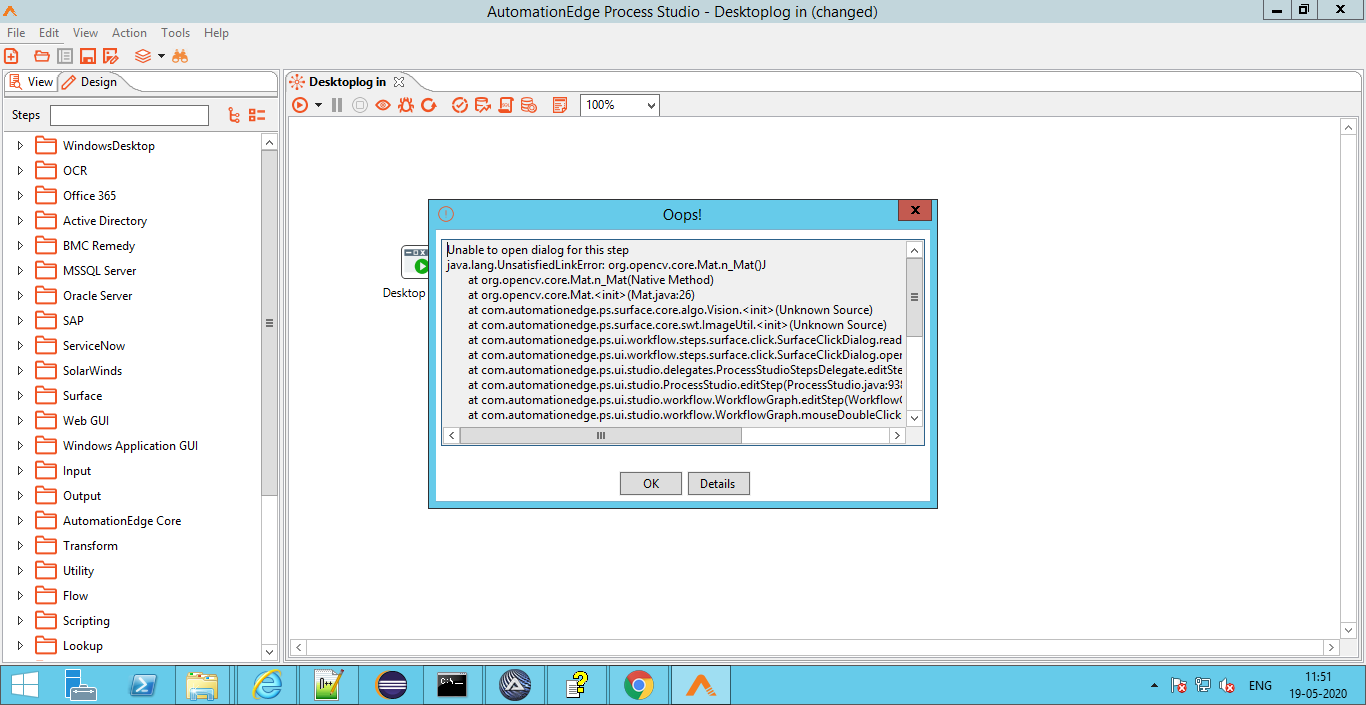
Task: Open the Help menu
Action: (216, 33)
